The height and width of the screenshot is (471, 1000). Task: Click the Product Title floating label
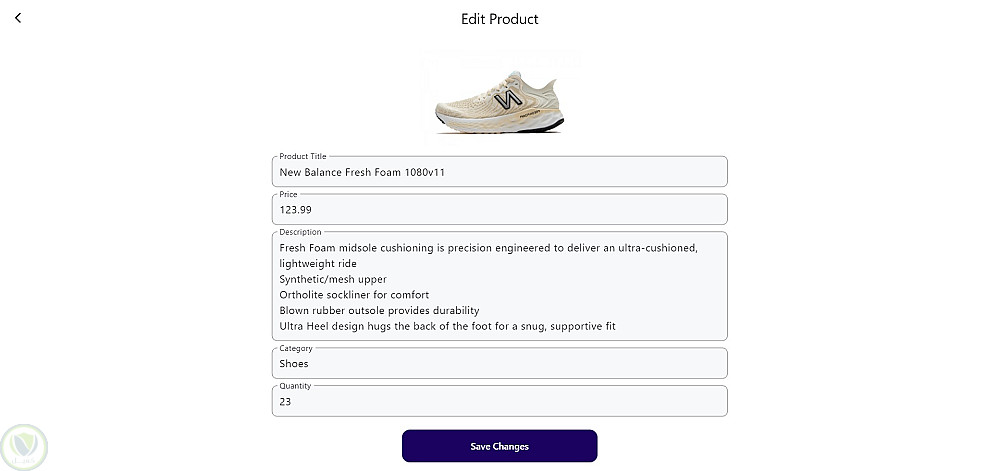coord(303,156)
